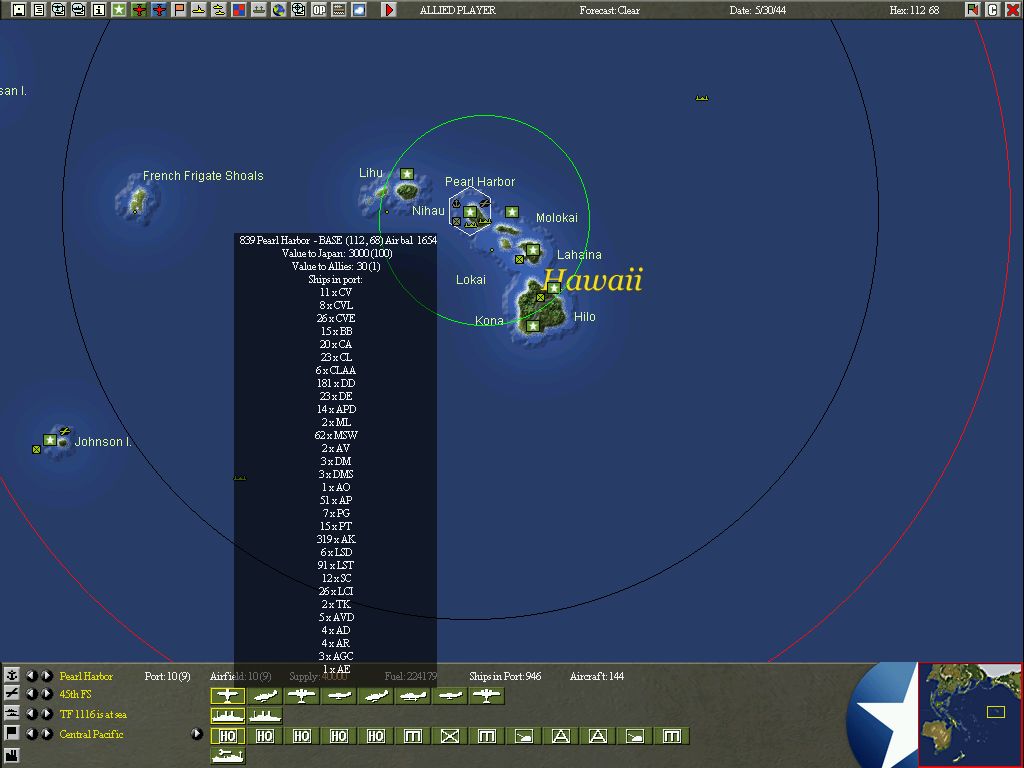Go to previous task force before TF 1116
The image size is (1024, 768).
(31, 714)
